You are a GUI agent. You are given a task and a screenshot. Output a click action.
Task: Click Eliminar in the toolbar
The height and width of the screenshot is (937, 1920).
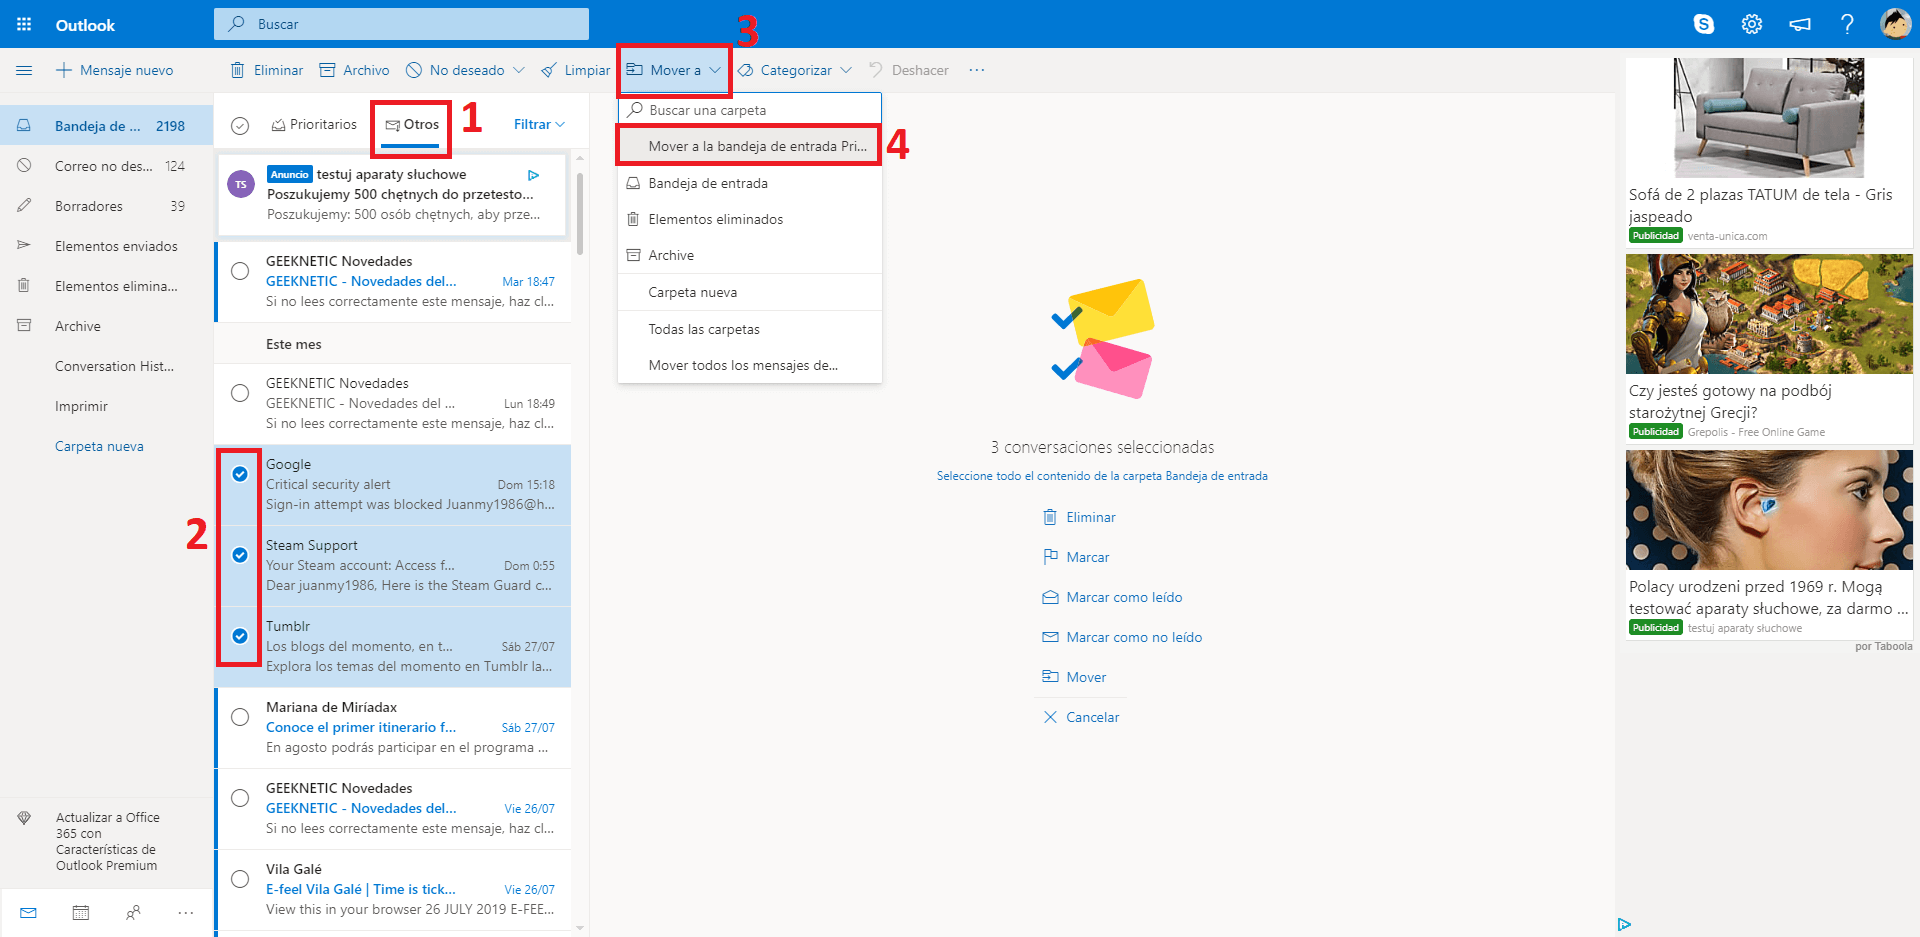(x=267, y=70)
